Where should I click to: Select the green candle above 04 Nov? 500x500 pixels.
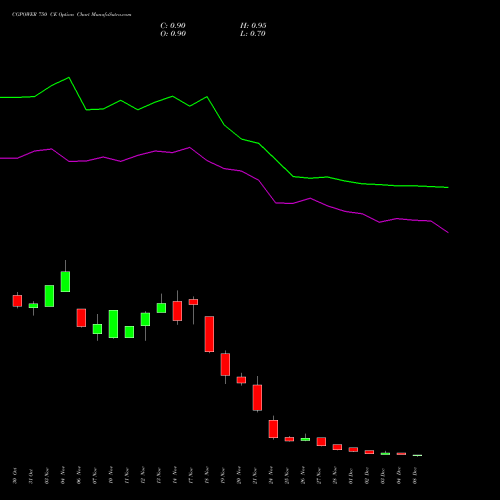[x=65, y=282]
